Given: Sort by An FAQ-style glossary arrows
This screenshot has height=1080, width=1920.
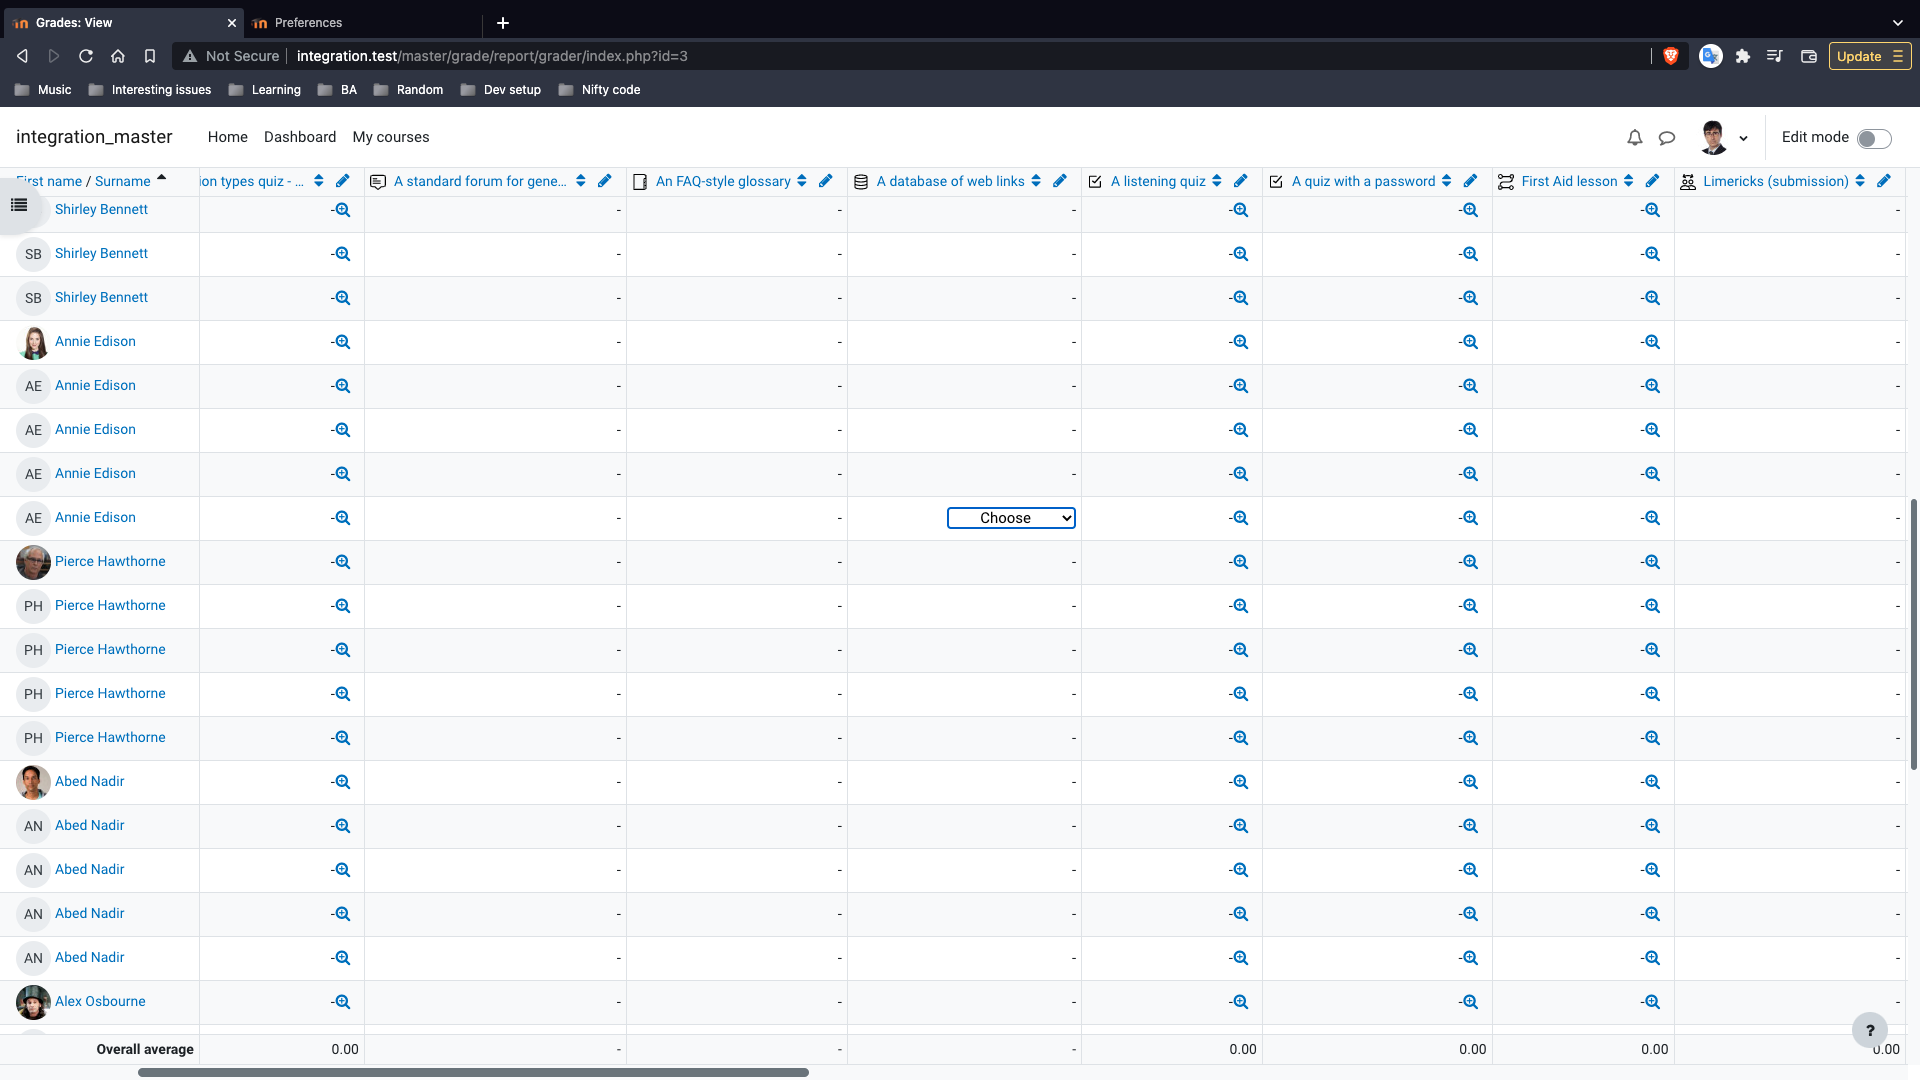Looking at the screenshot, I should tap(802, 181).
